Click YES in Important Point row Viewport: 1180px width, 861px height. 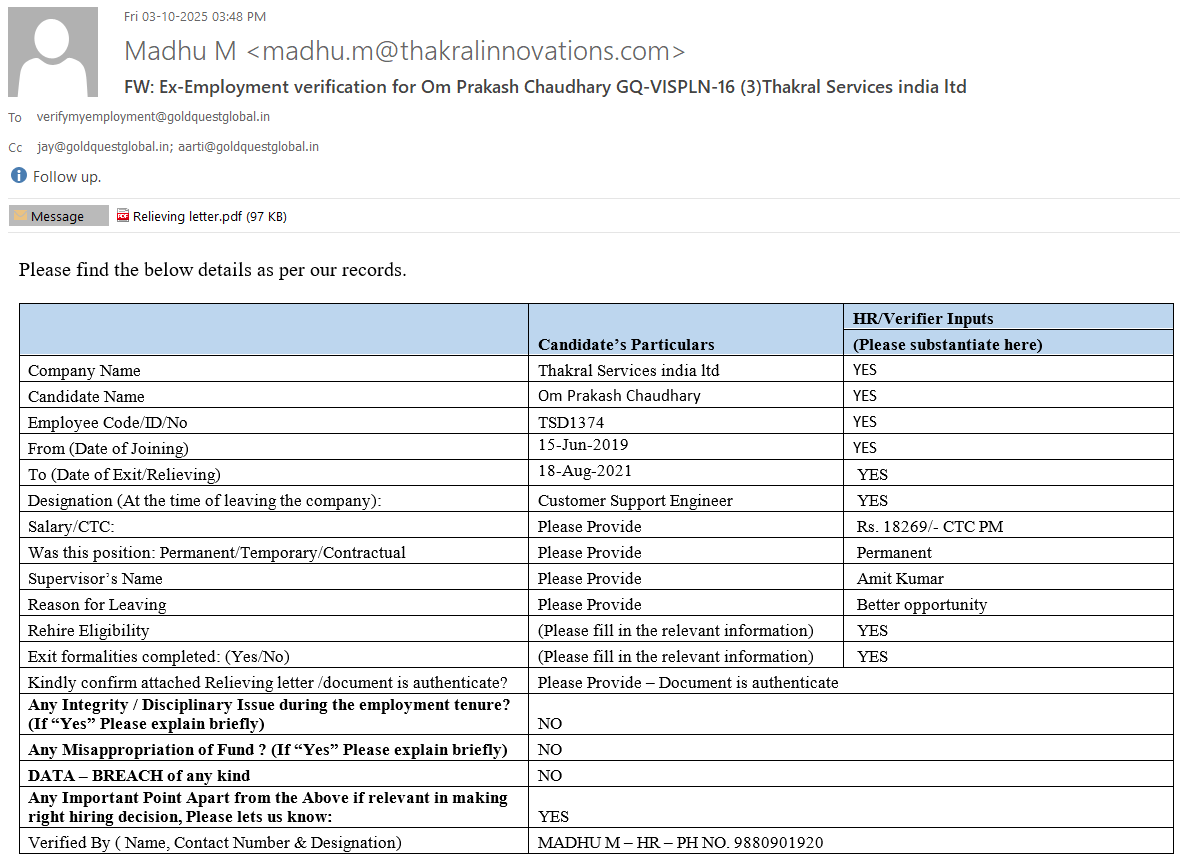point(553,817)
